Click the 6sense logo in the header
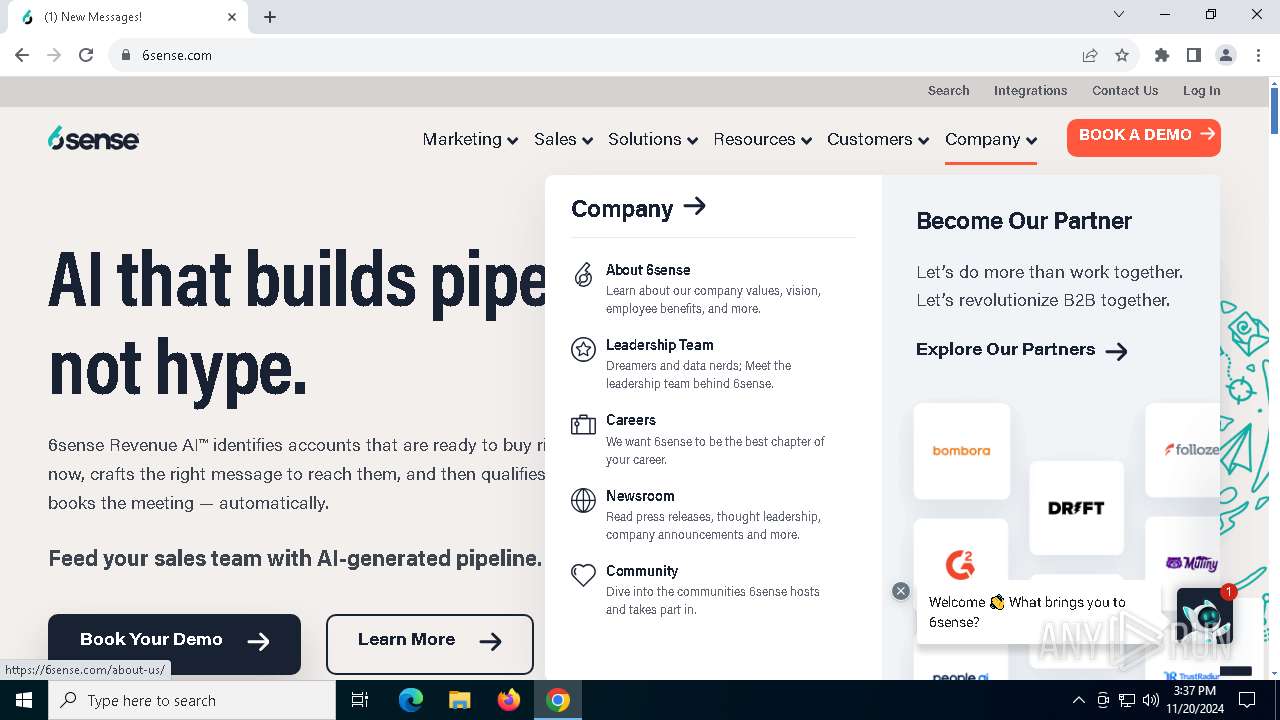The height and width of the screenshot is (720, 1280). coord(93,139)
